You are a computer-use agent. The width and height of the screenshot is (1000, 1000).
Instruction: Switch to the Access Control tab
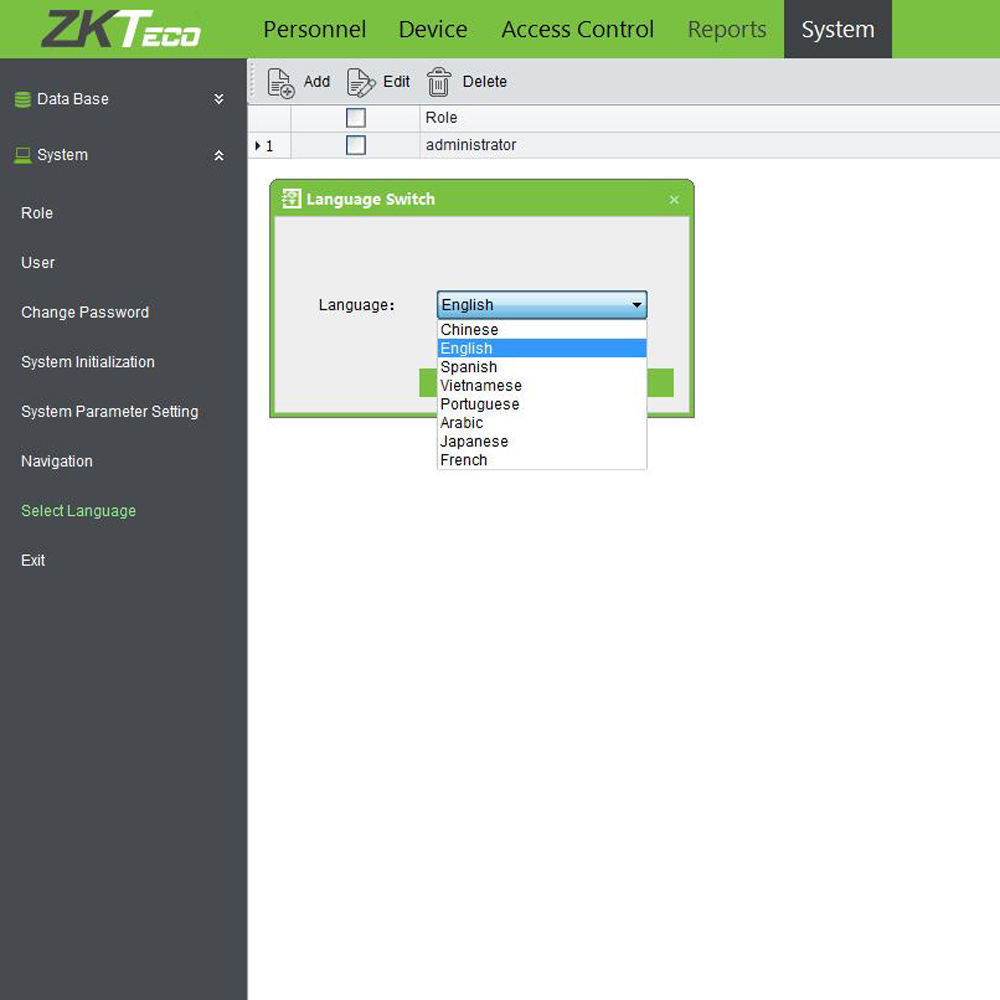click(577, 29)
